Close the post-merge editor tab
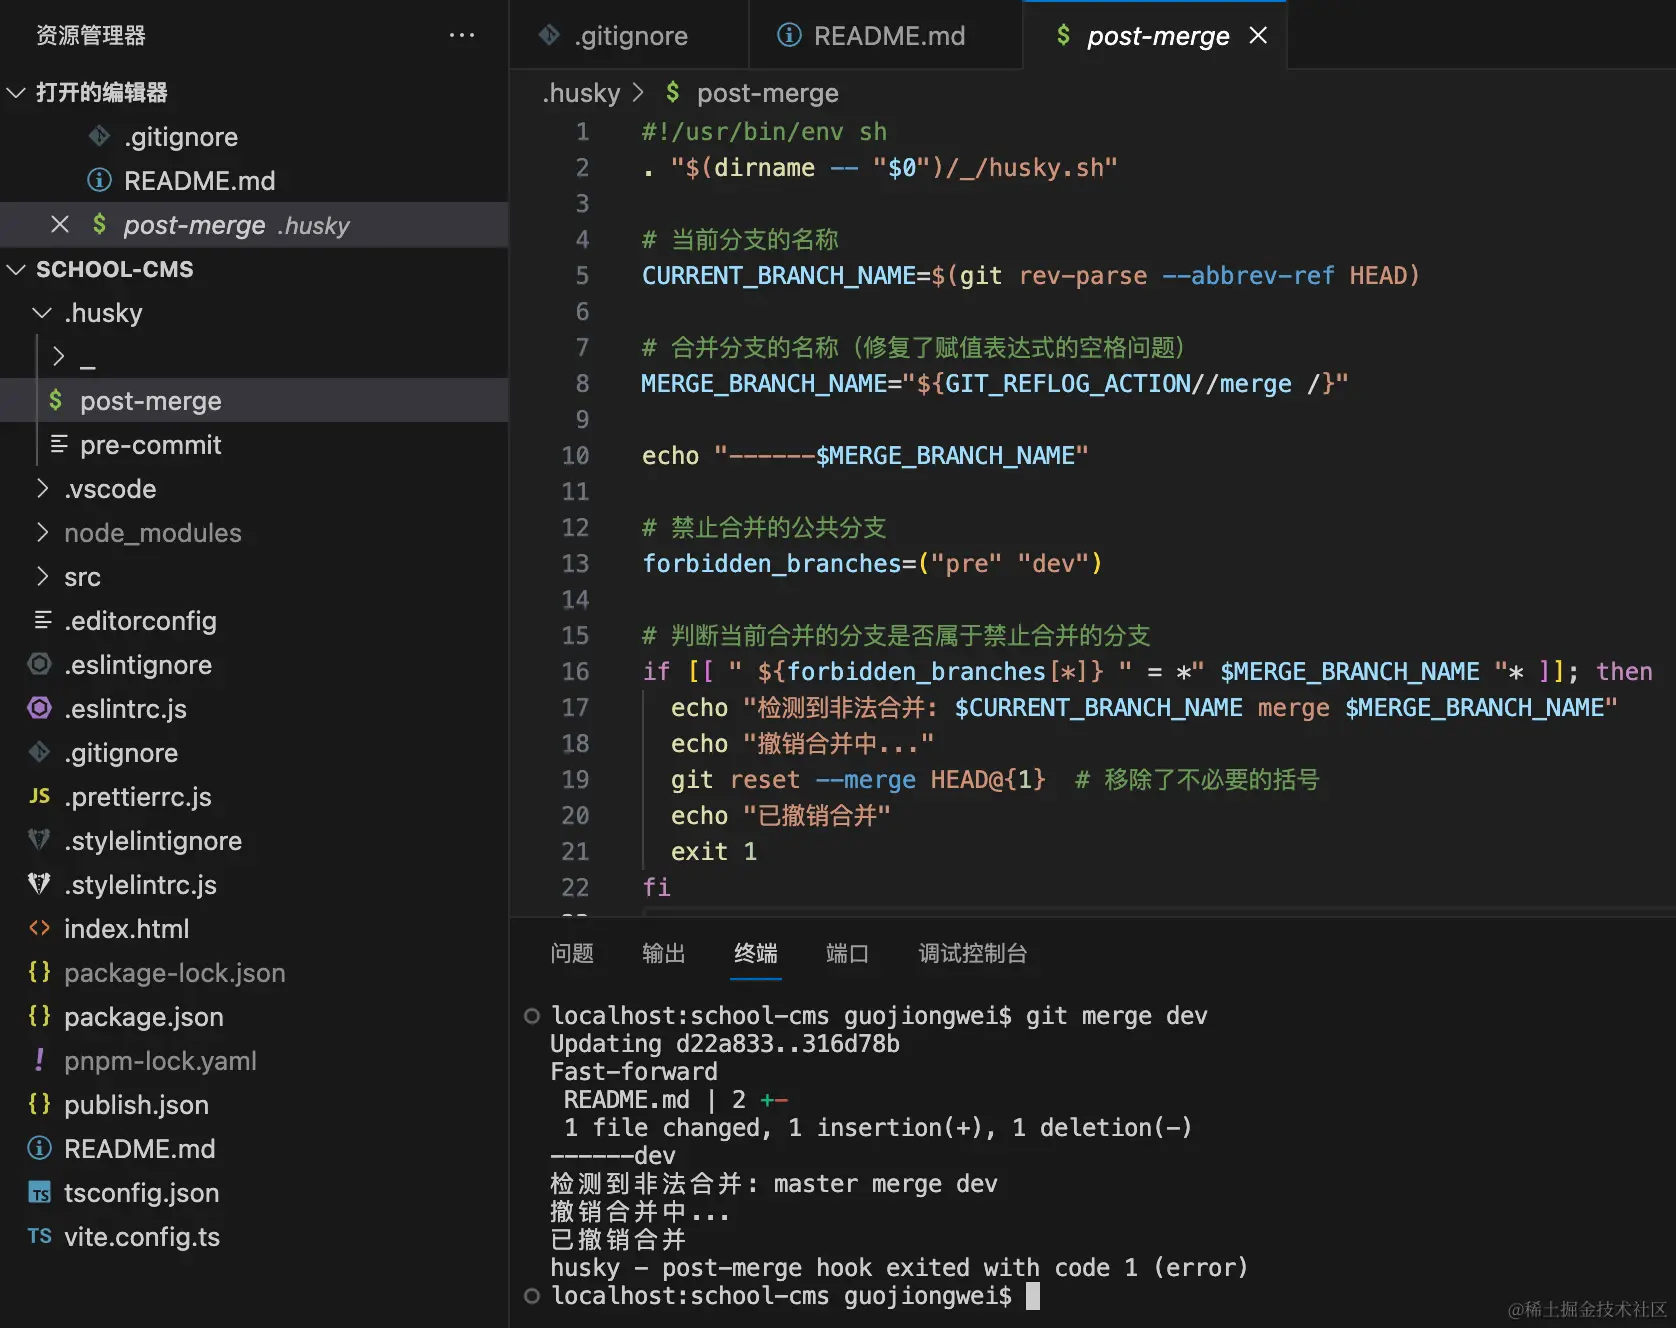This screenshot has height=1328, width=1676. [x=1258, y=35]
